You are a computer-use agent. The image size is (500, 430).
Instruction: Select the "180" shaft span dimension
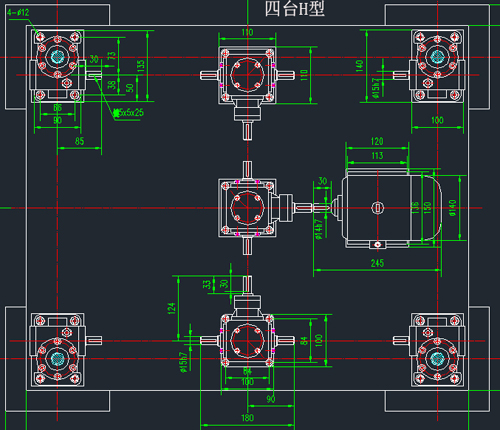pos(247,418)
